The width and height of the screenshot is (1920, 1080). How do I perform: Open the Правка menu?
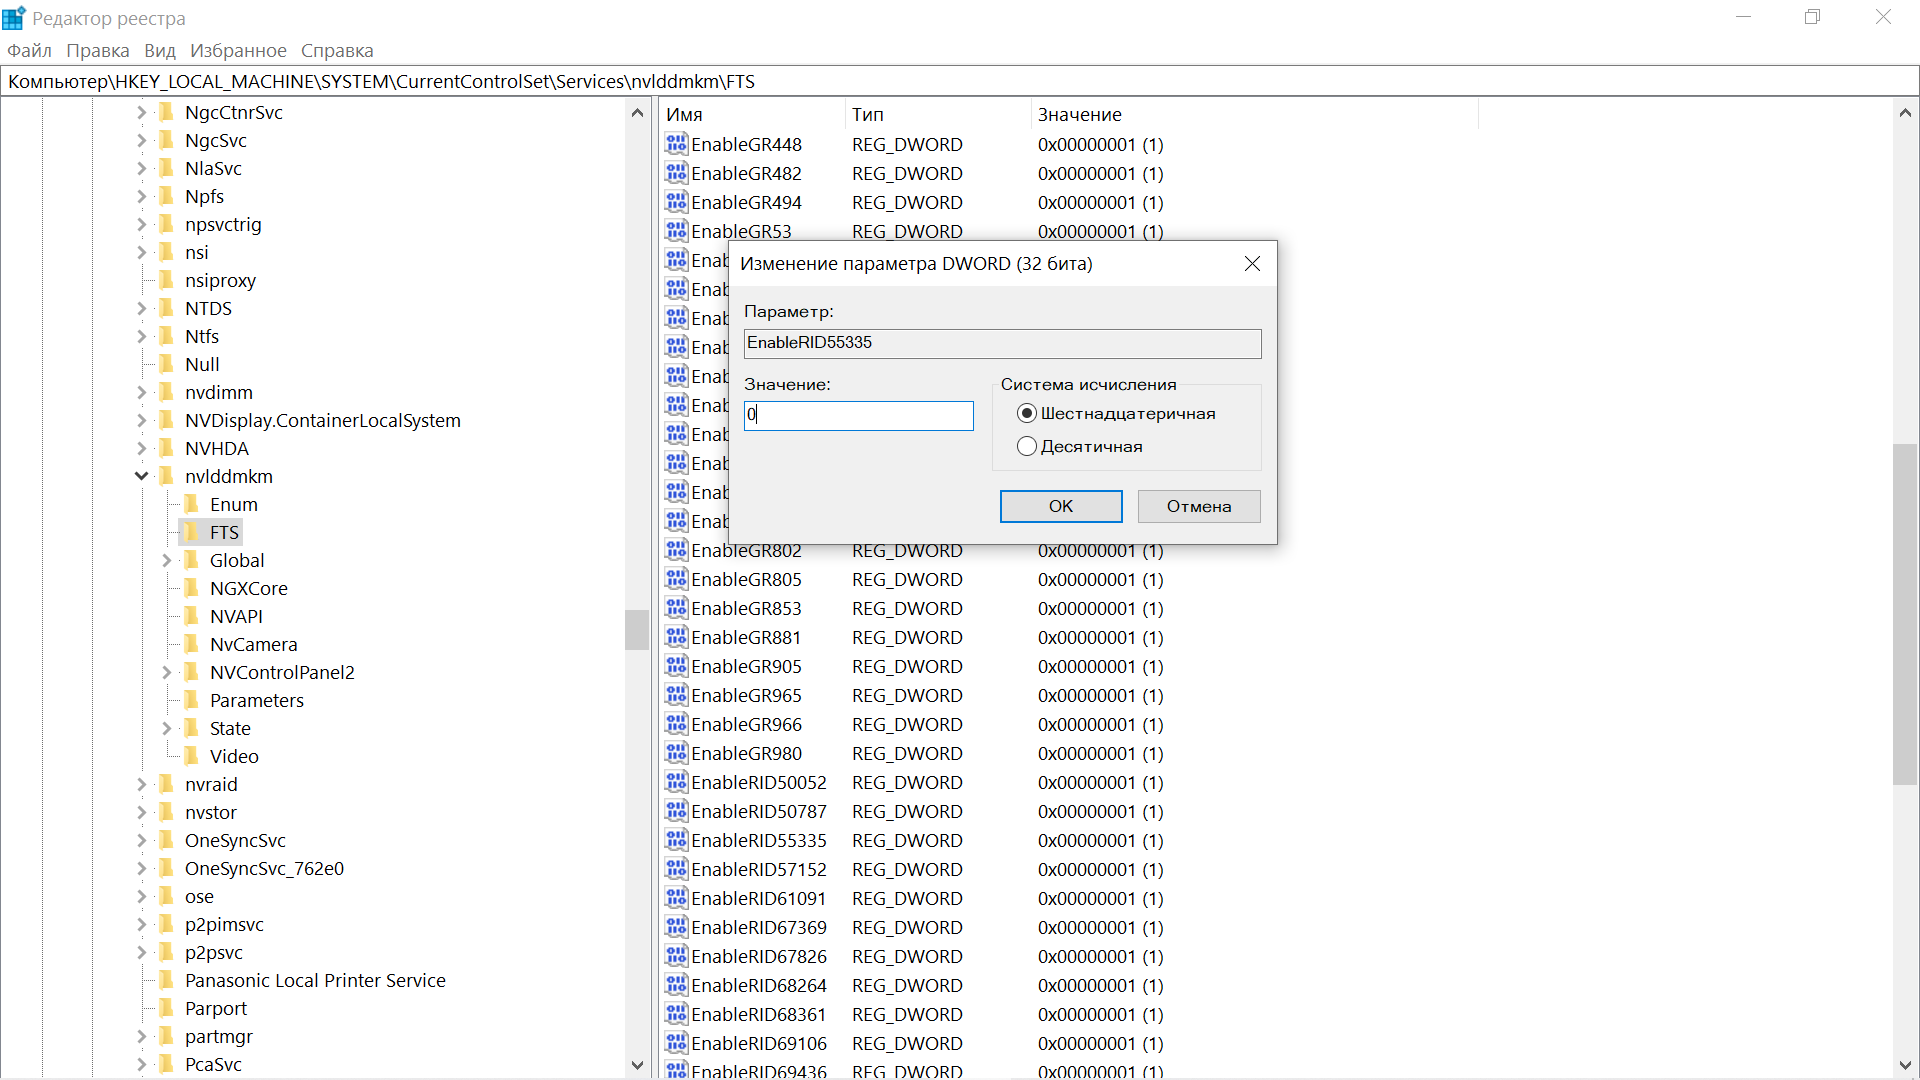(x=97, y=50)
